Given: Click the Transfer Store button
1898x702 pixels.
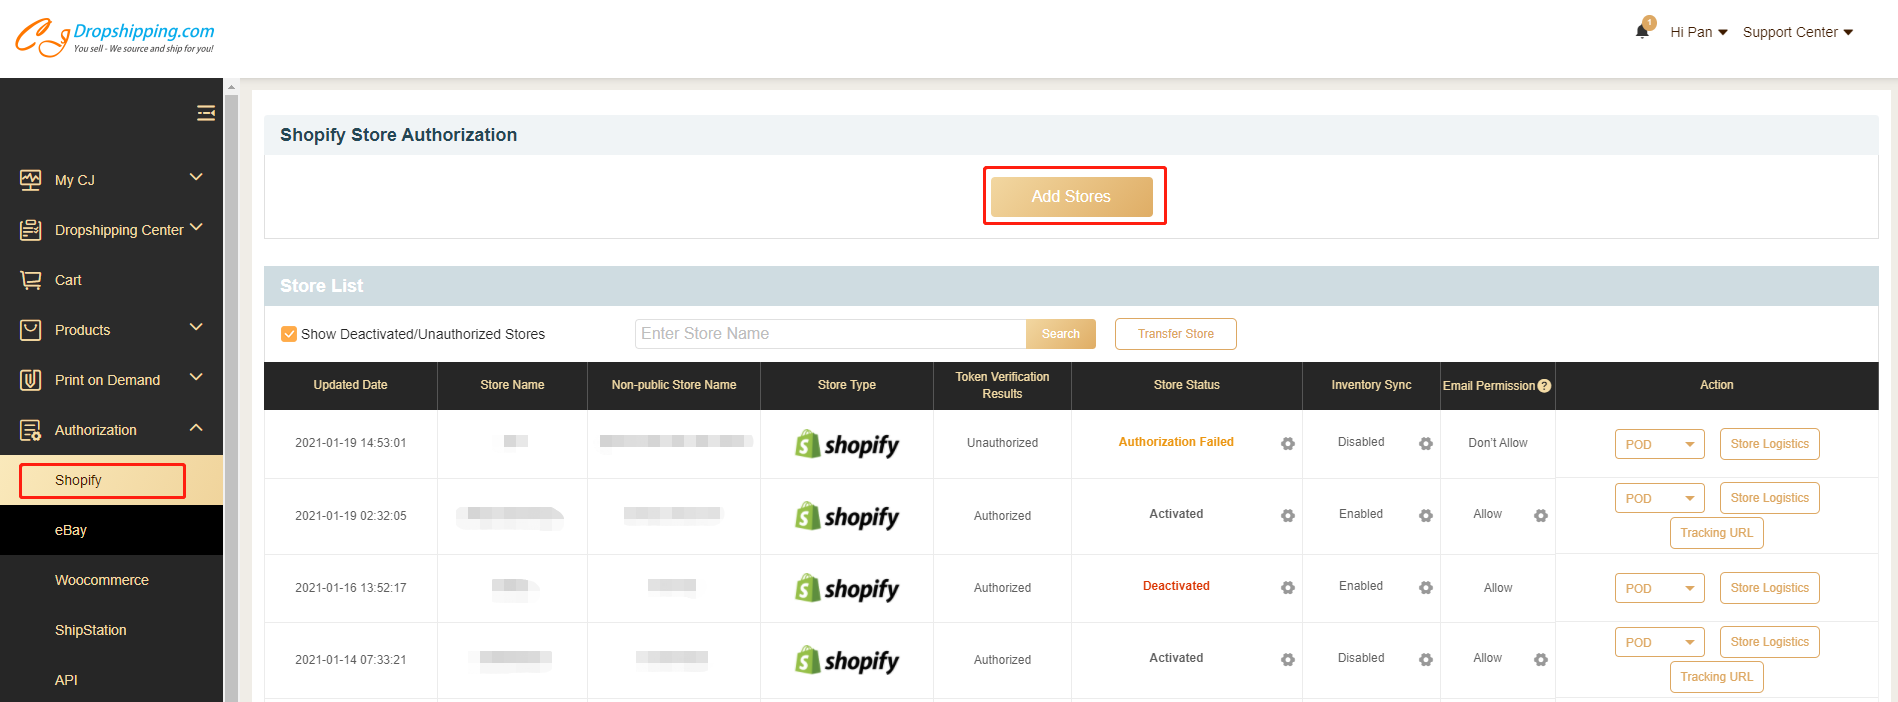Looking at the screenshot, I should pos(1175,334).
